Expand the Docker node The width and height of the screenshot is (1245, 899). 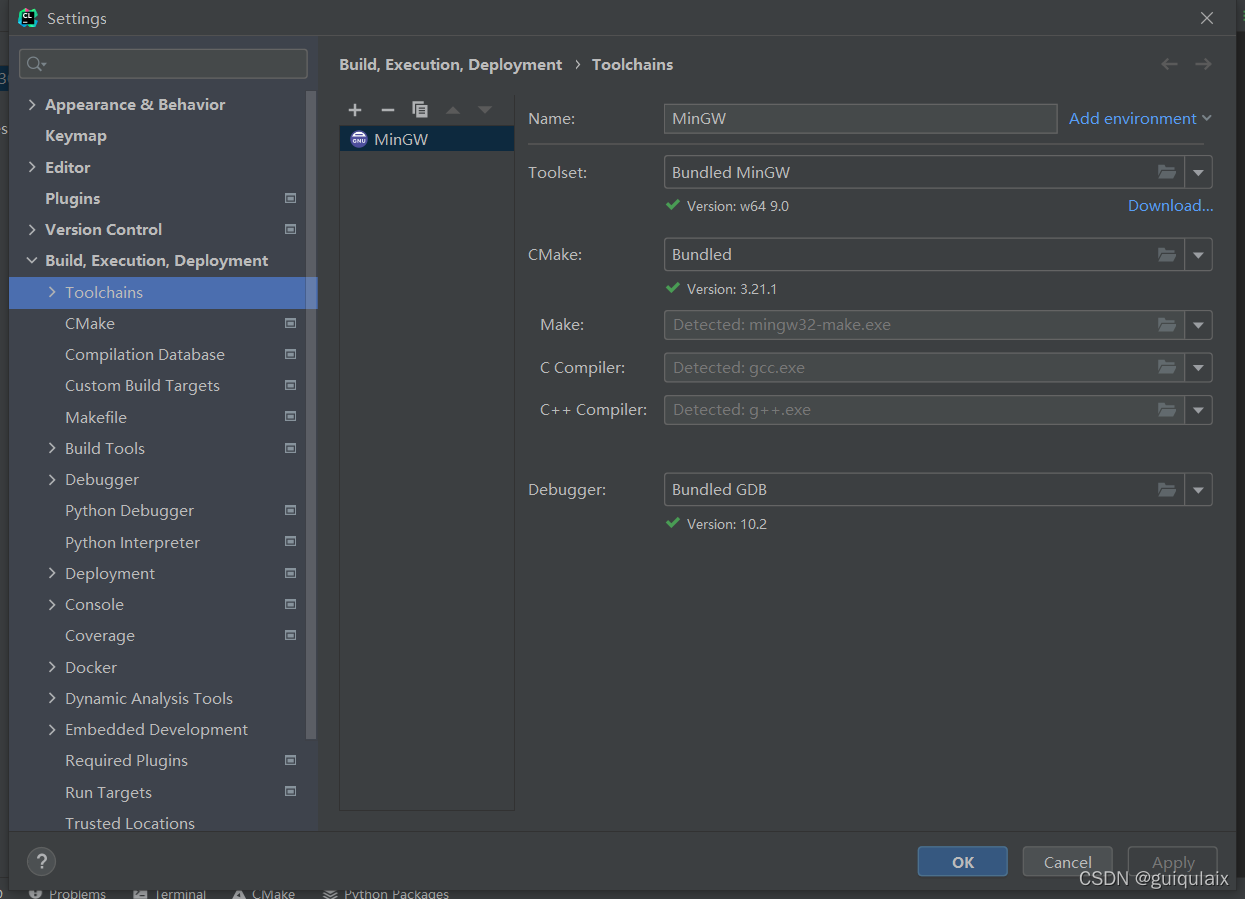coord(52,667)
